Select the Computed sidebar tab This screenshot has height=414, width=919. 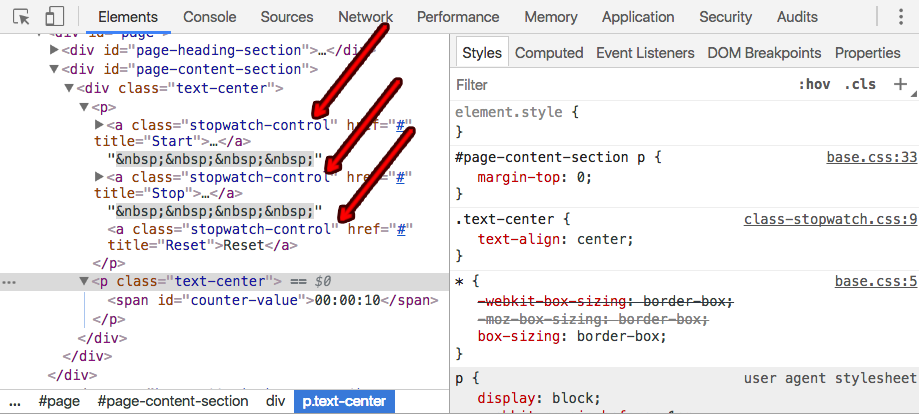[x=549, y=53]
